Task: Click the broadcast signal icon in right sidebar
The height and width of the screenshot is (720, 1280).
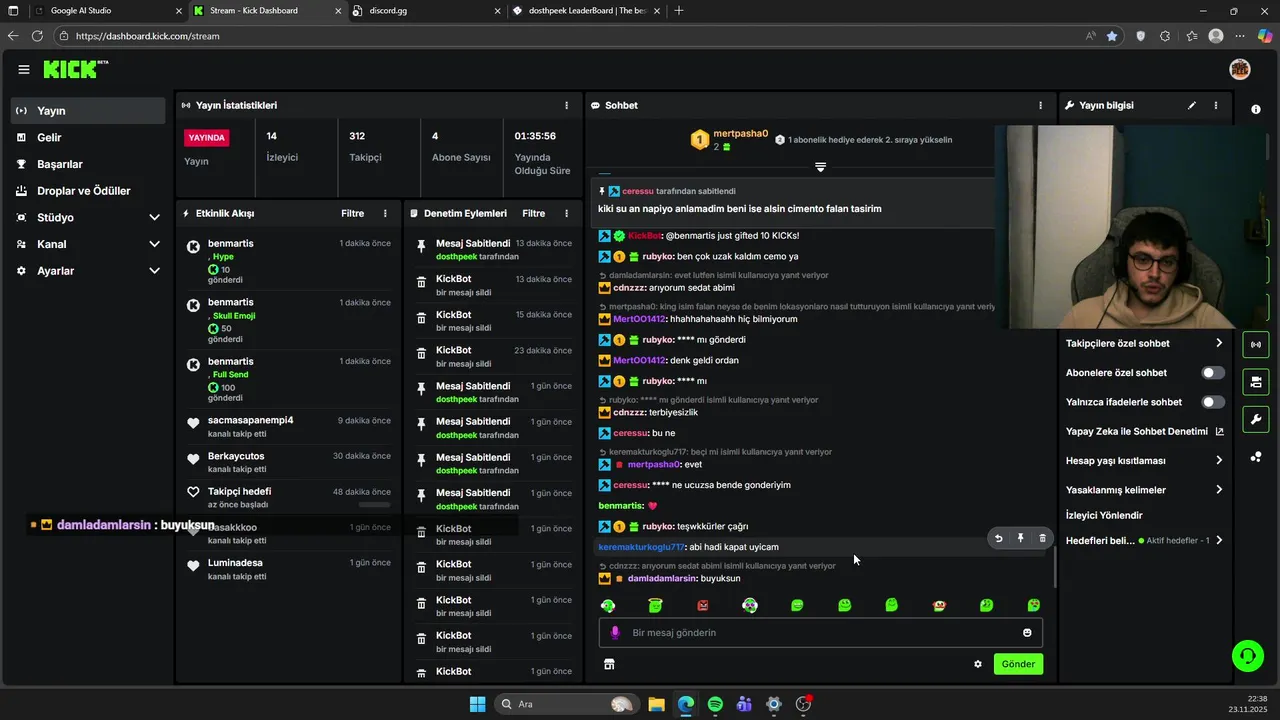Action: pyautogui.click(x=1256, y=345)
